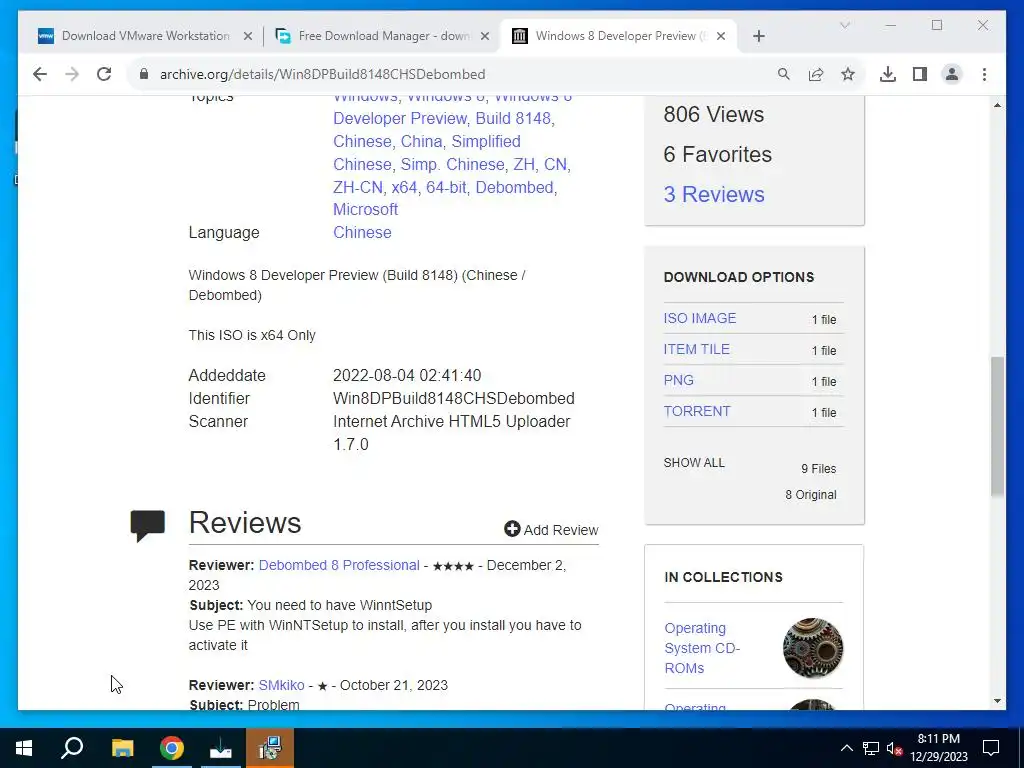Close the Windows 8 Developer Preview tab

pyautogui.click(x=721, y=36)
